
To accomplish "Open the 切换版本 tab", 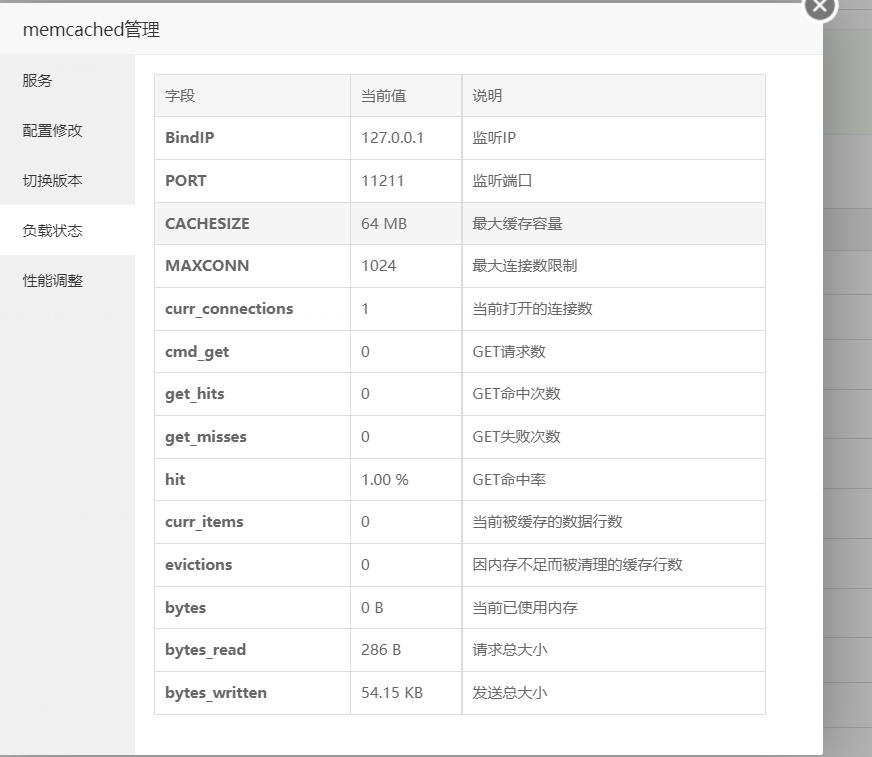I will (x=67, y=180).
